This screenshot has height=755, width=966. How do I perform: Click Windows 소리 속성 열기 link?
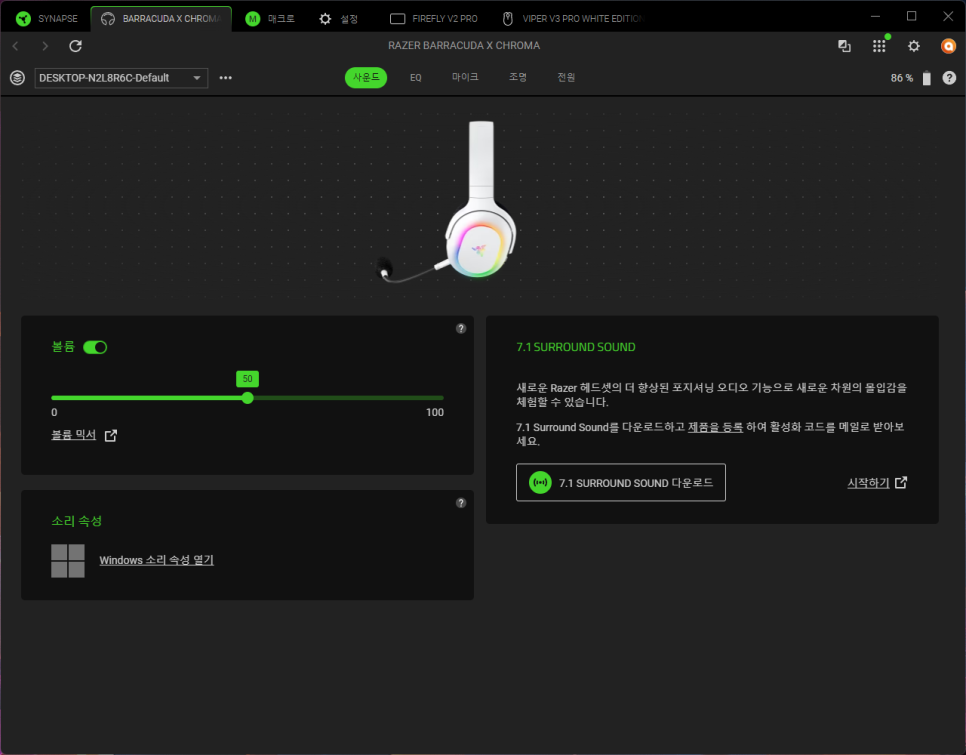click(x=156, y=560)
